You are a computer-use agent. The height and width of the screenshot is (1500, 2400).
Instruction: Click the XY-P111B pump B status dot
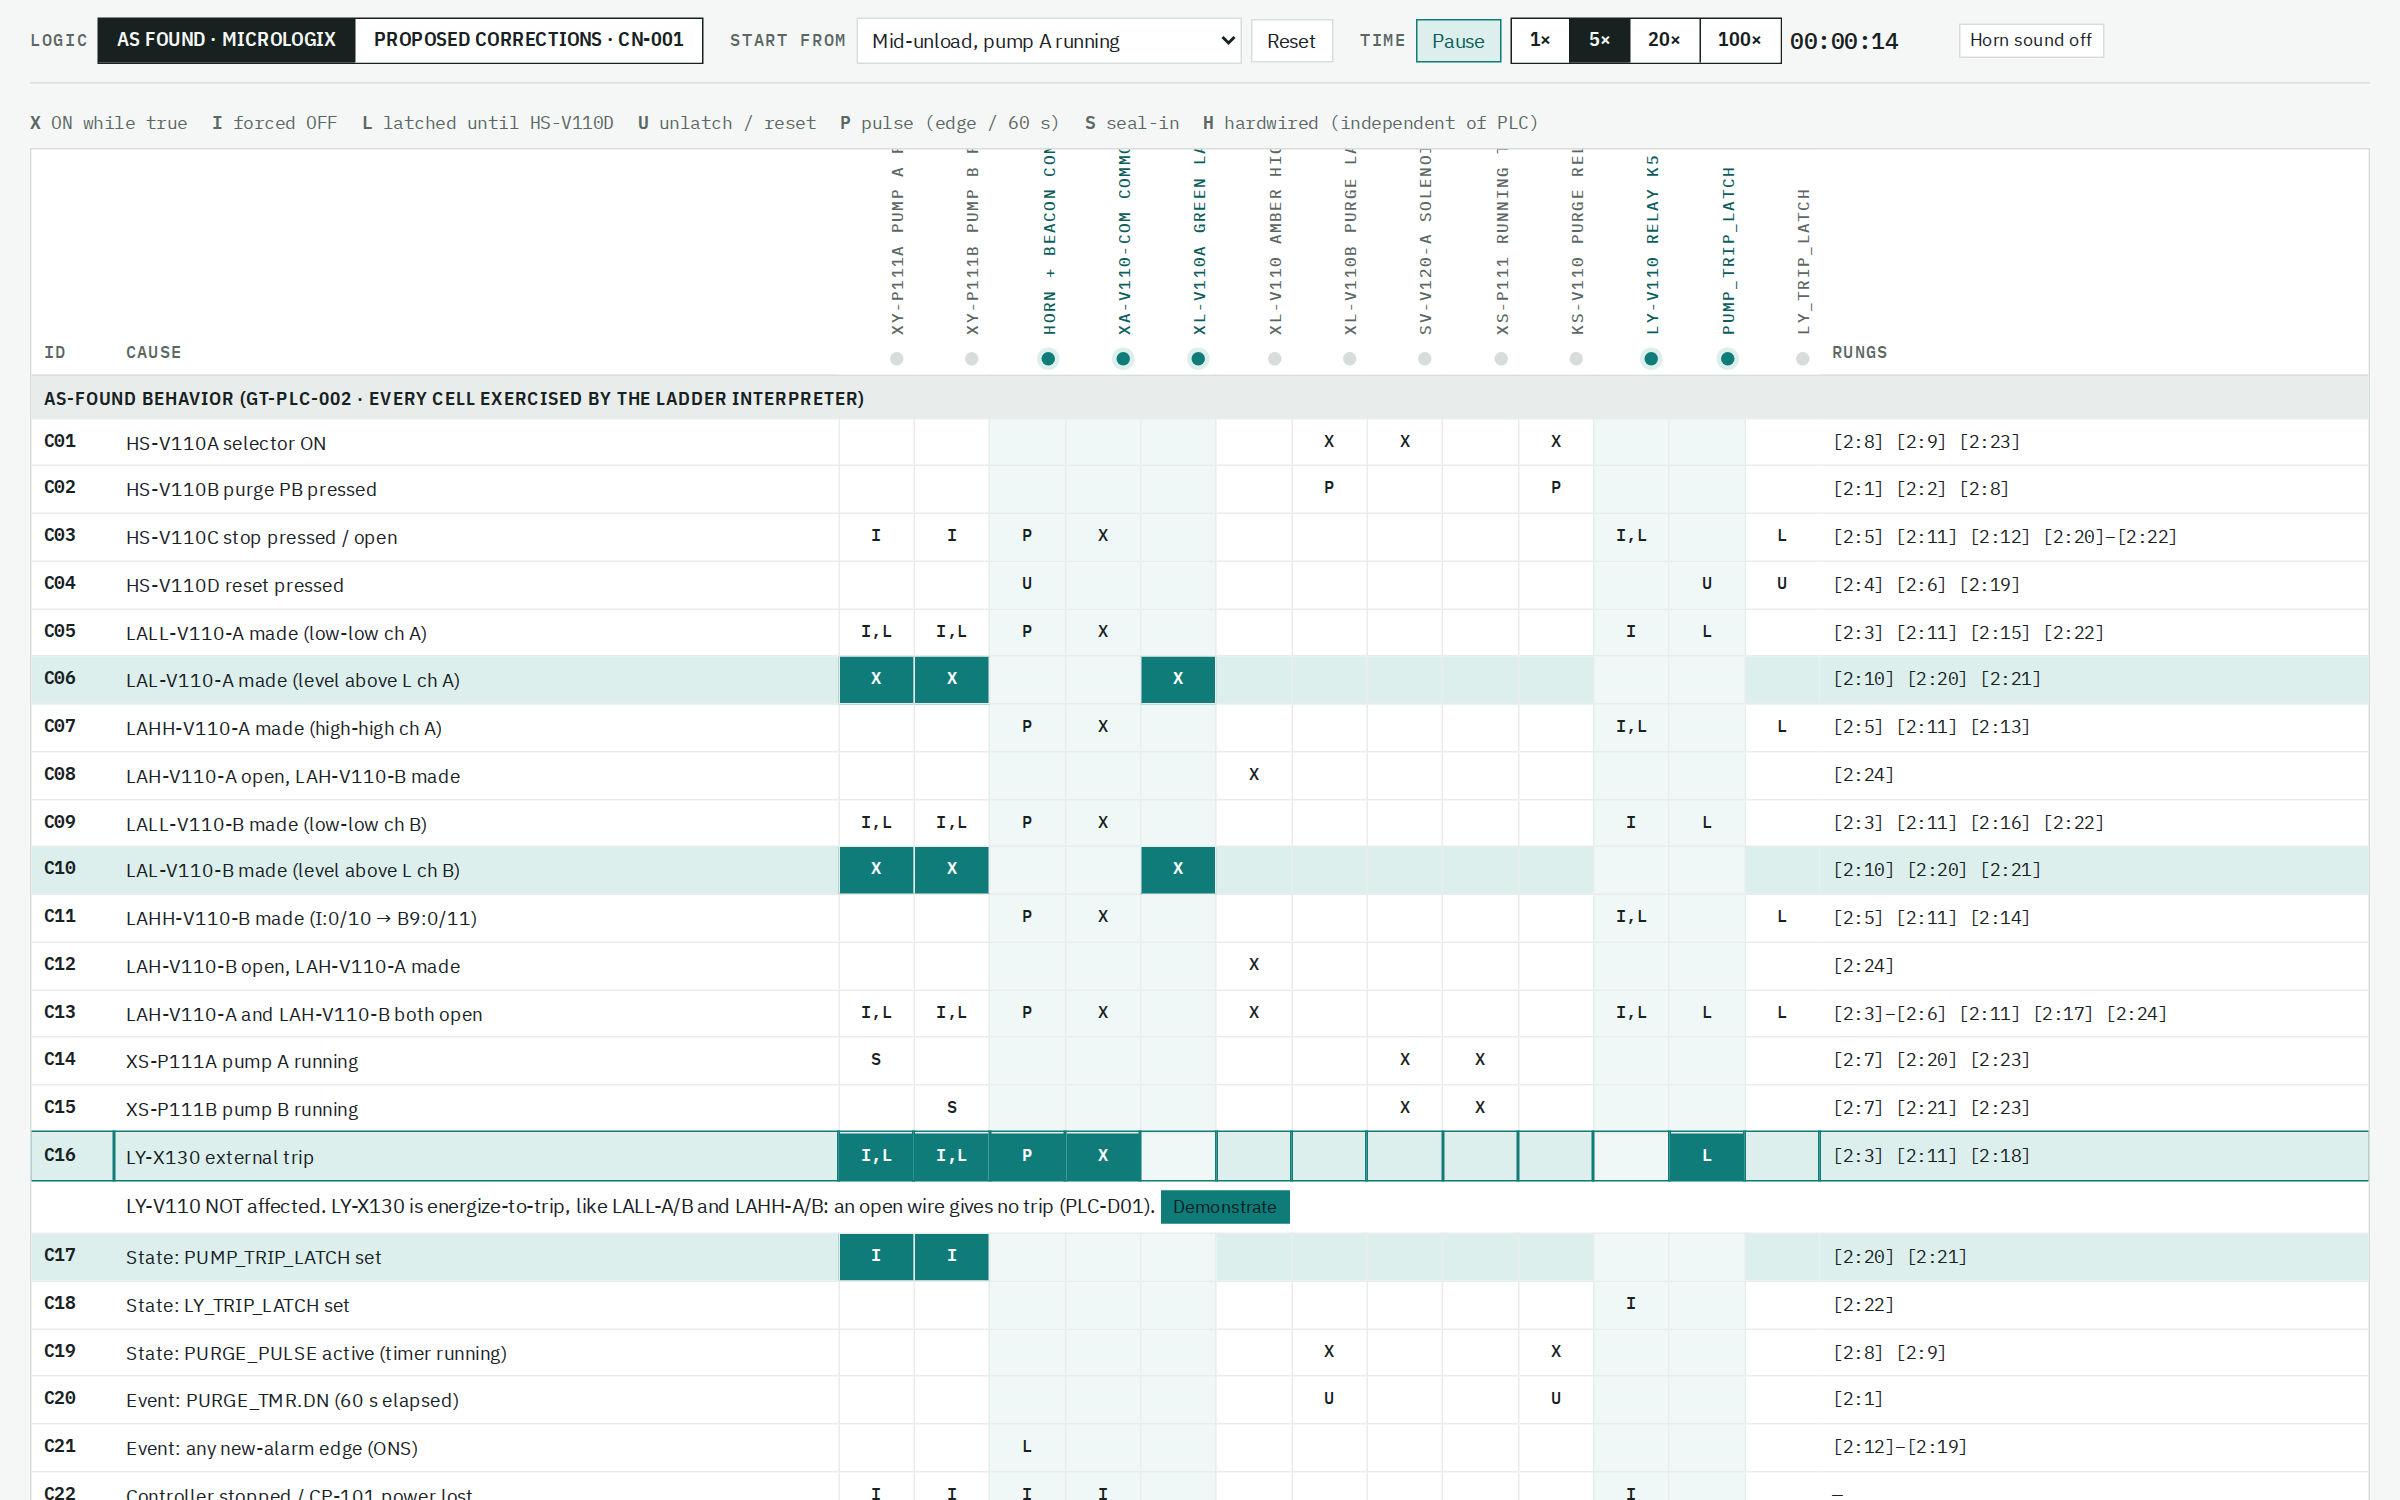click(971, 359)
